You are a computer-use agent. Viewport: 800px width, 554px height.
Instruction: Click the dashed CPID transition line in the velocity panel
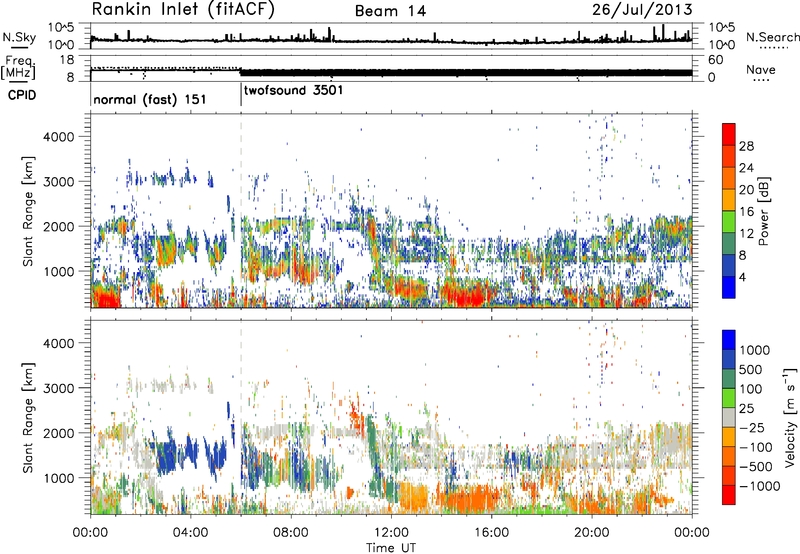tap(241, 417)
